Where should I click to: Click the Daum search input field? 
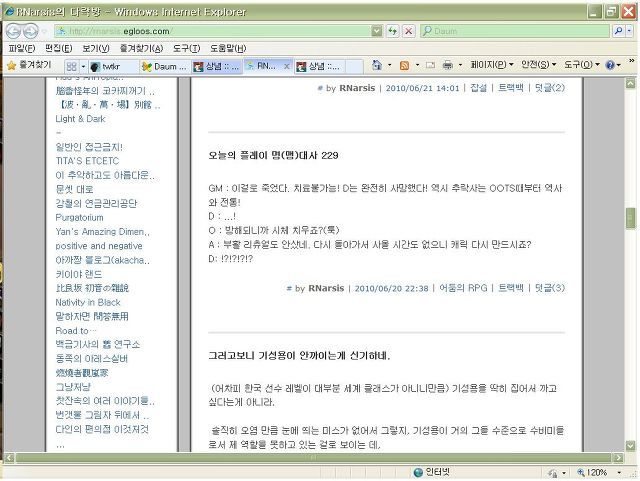point(515,31)
